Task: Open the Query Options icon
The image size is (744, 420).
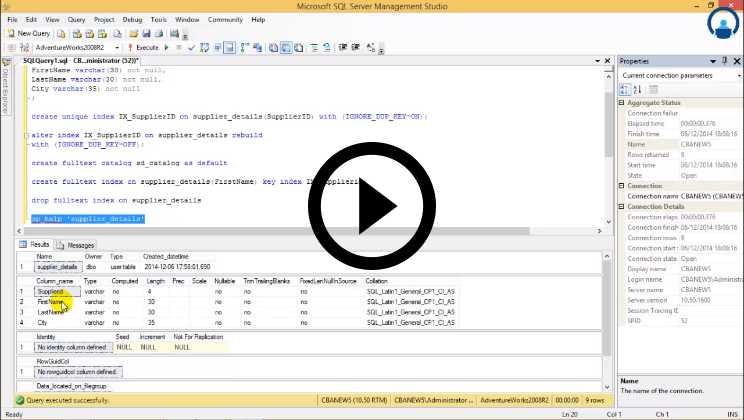Action: [x=217, y=47]
